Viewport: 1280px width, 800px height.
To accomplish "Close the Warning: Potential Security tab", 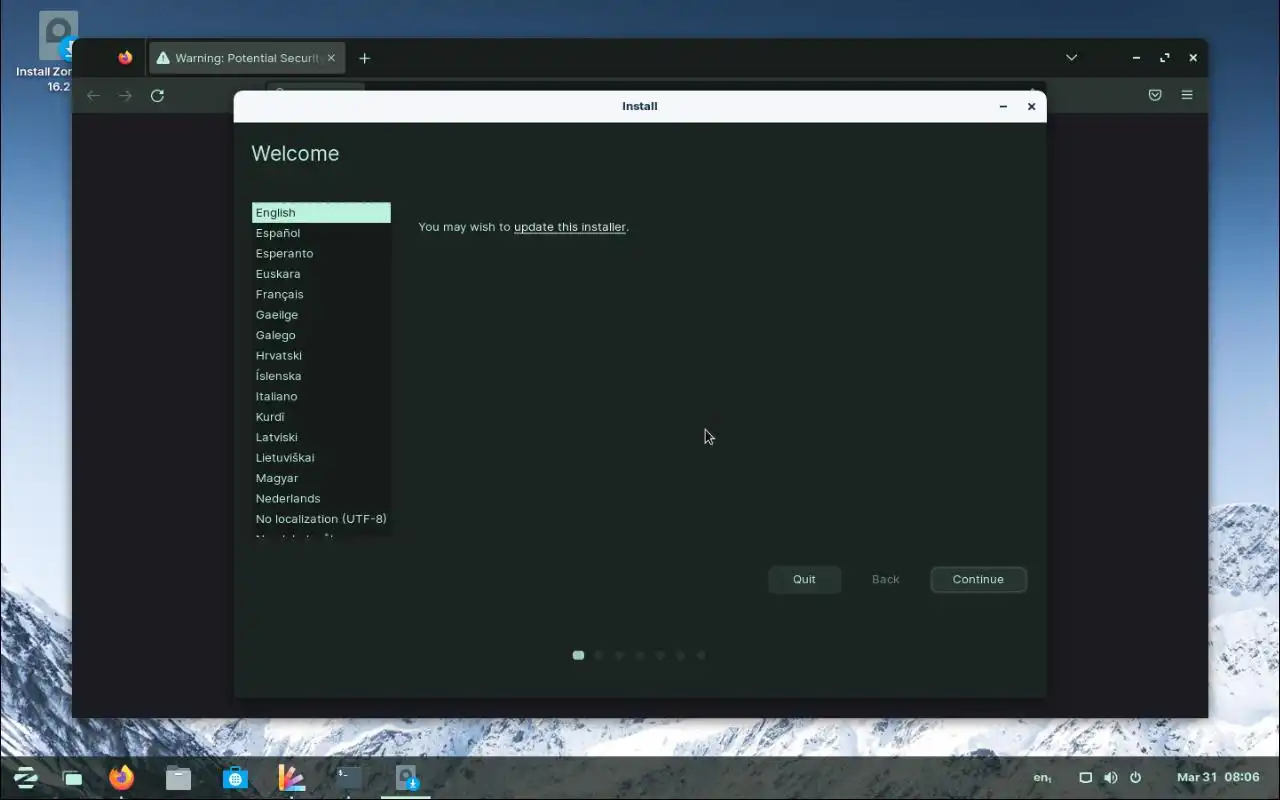I will point(331,58).
